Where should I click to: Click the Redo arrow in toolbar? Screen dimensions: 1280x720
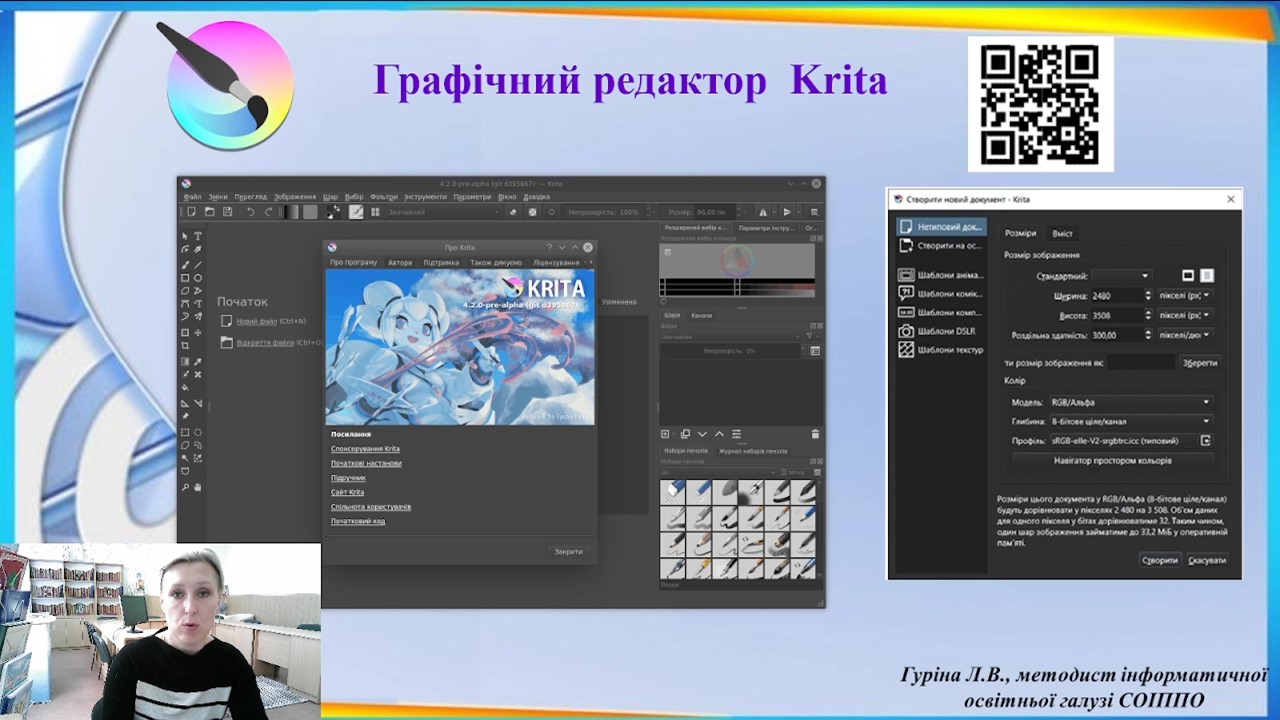coord(268,212)
